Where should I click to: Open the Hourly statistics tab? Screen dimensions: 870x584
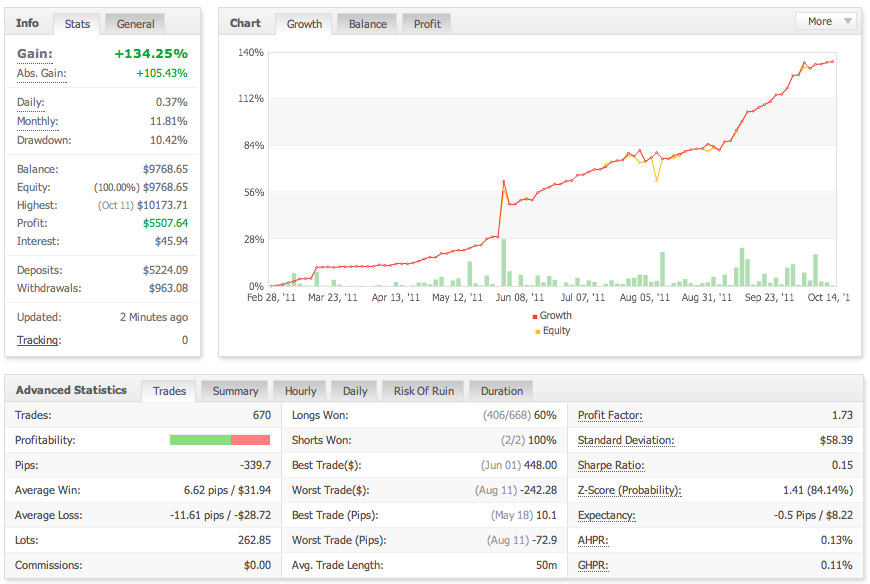pos(300,391)
